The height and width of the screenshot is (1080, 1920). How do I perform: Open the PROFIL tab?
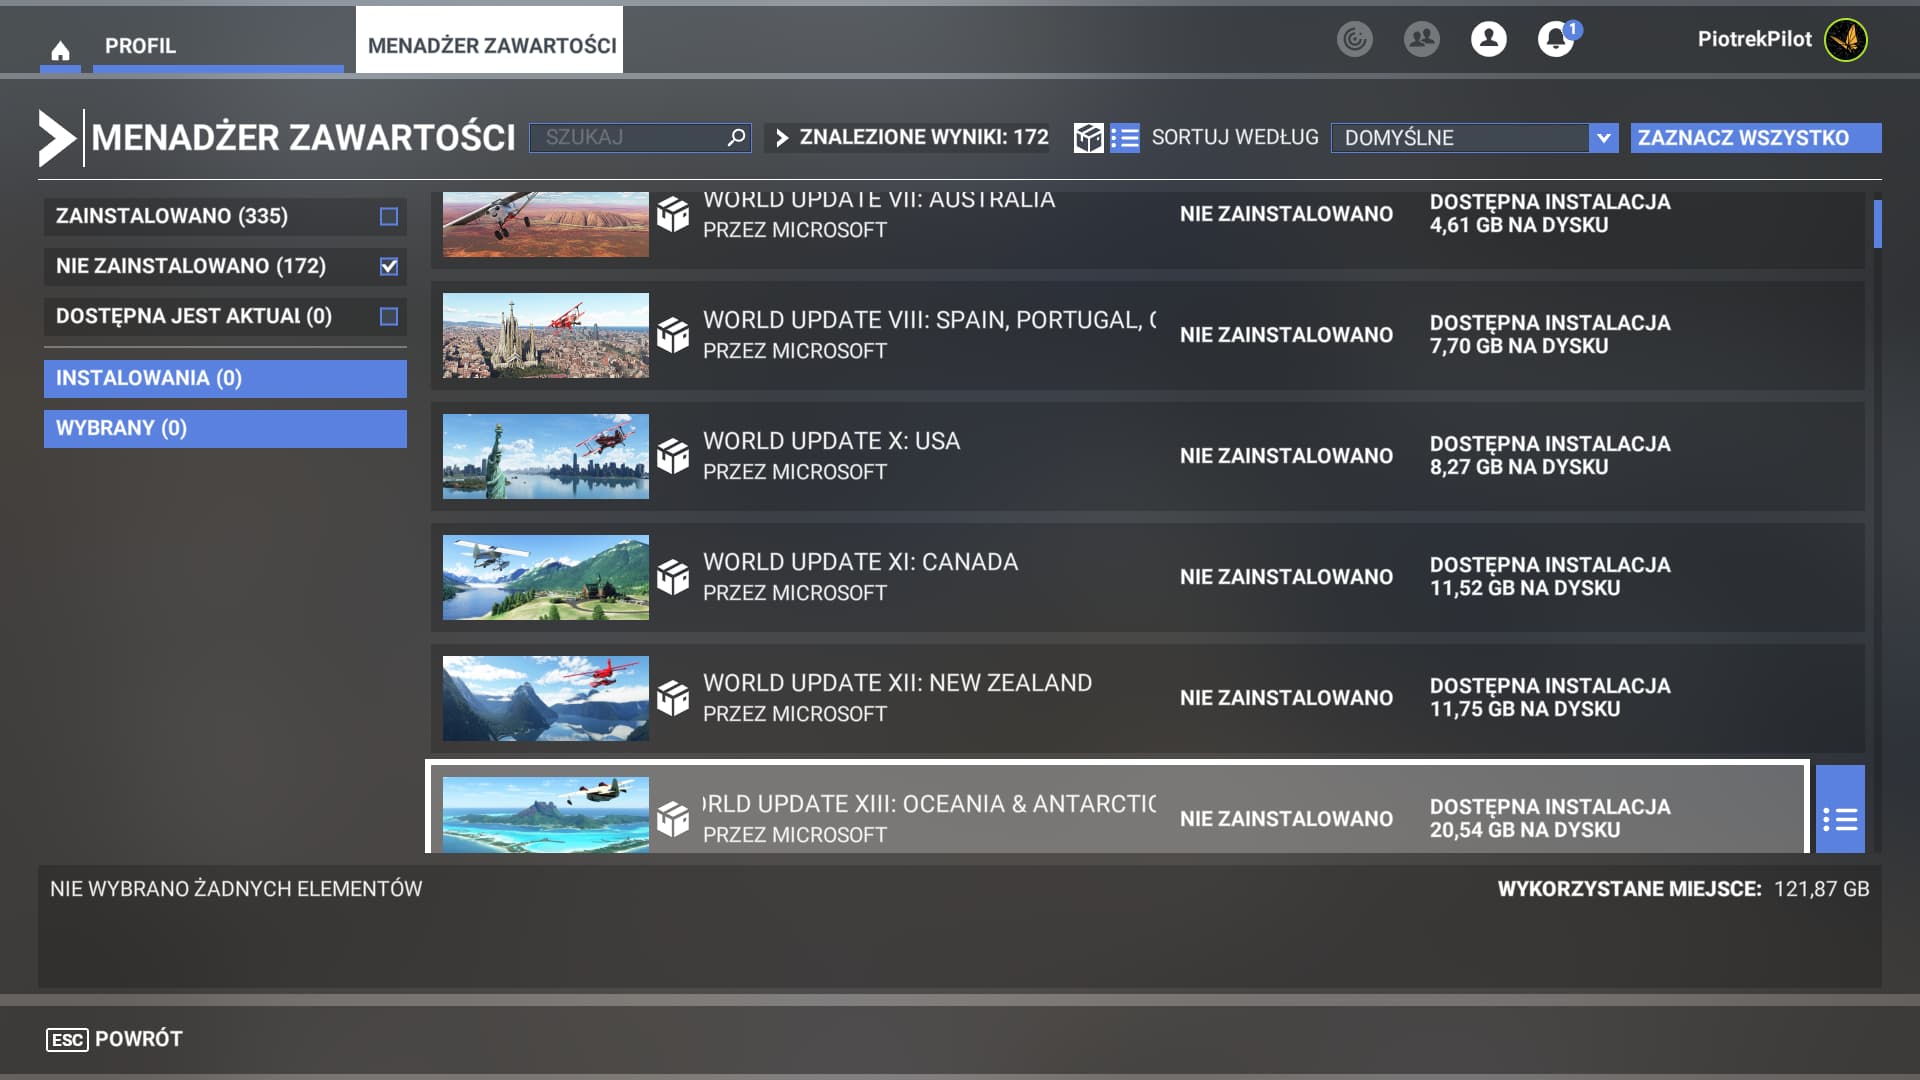[218, 45]
